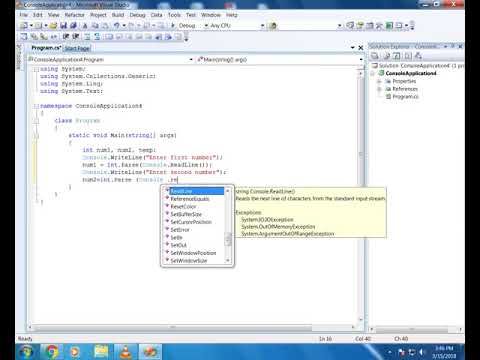
Task: Open the Properties Window toolbar icon
Action: pos(360,25)
